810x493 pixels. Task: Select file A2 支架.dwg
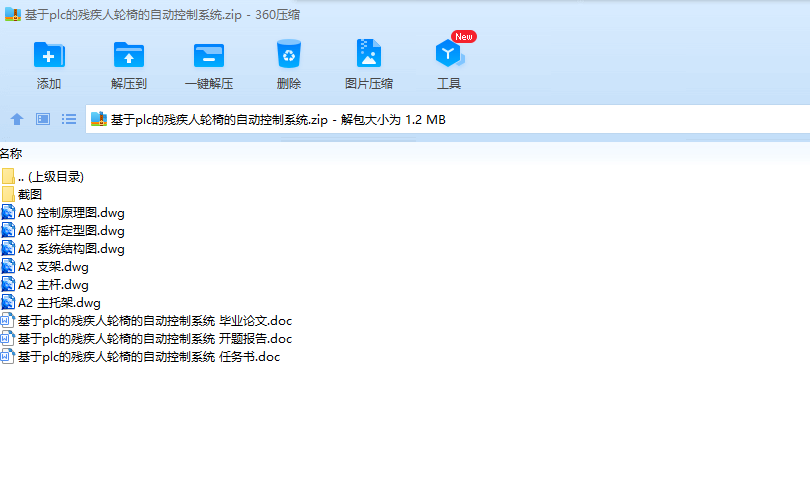(45, 267)
